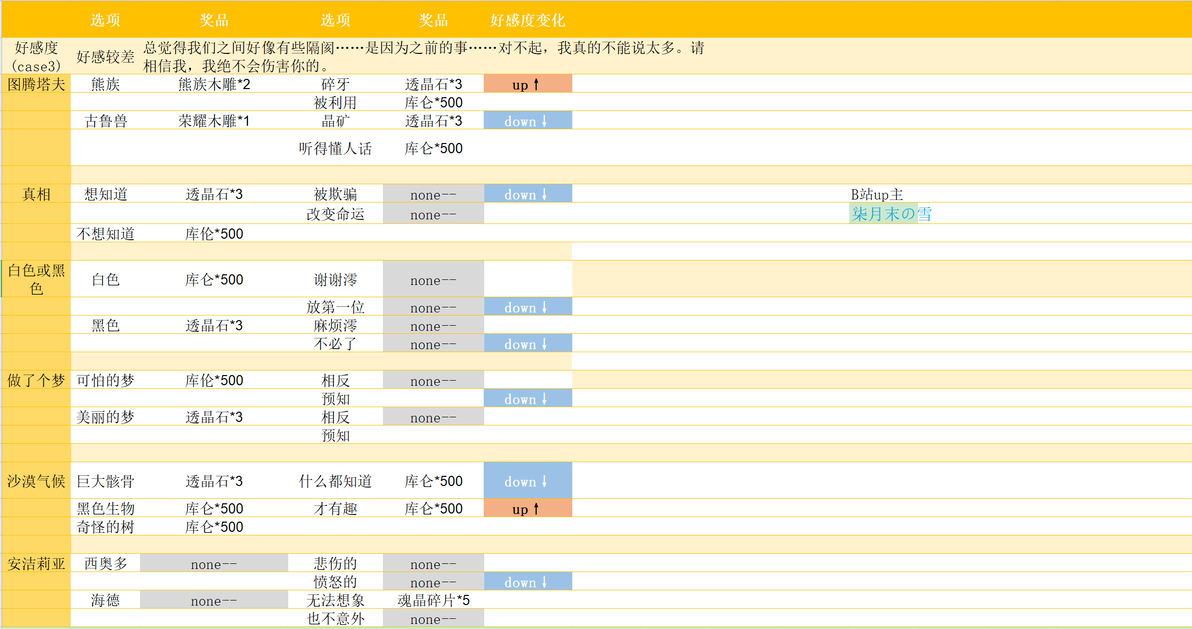Image resolution: width=1192 pixels, height=629 pixels.
Task: Click the 也不意外 option cell
Action: click(335, 618)
